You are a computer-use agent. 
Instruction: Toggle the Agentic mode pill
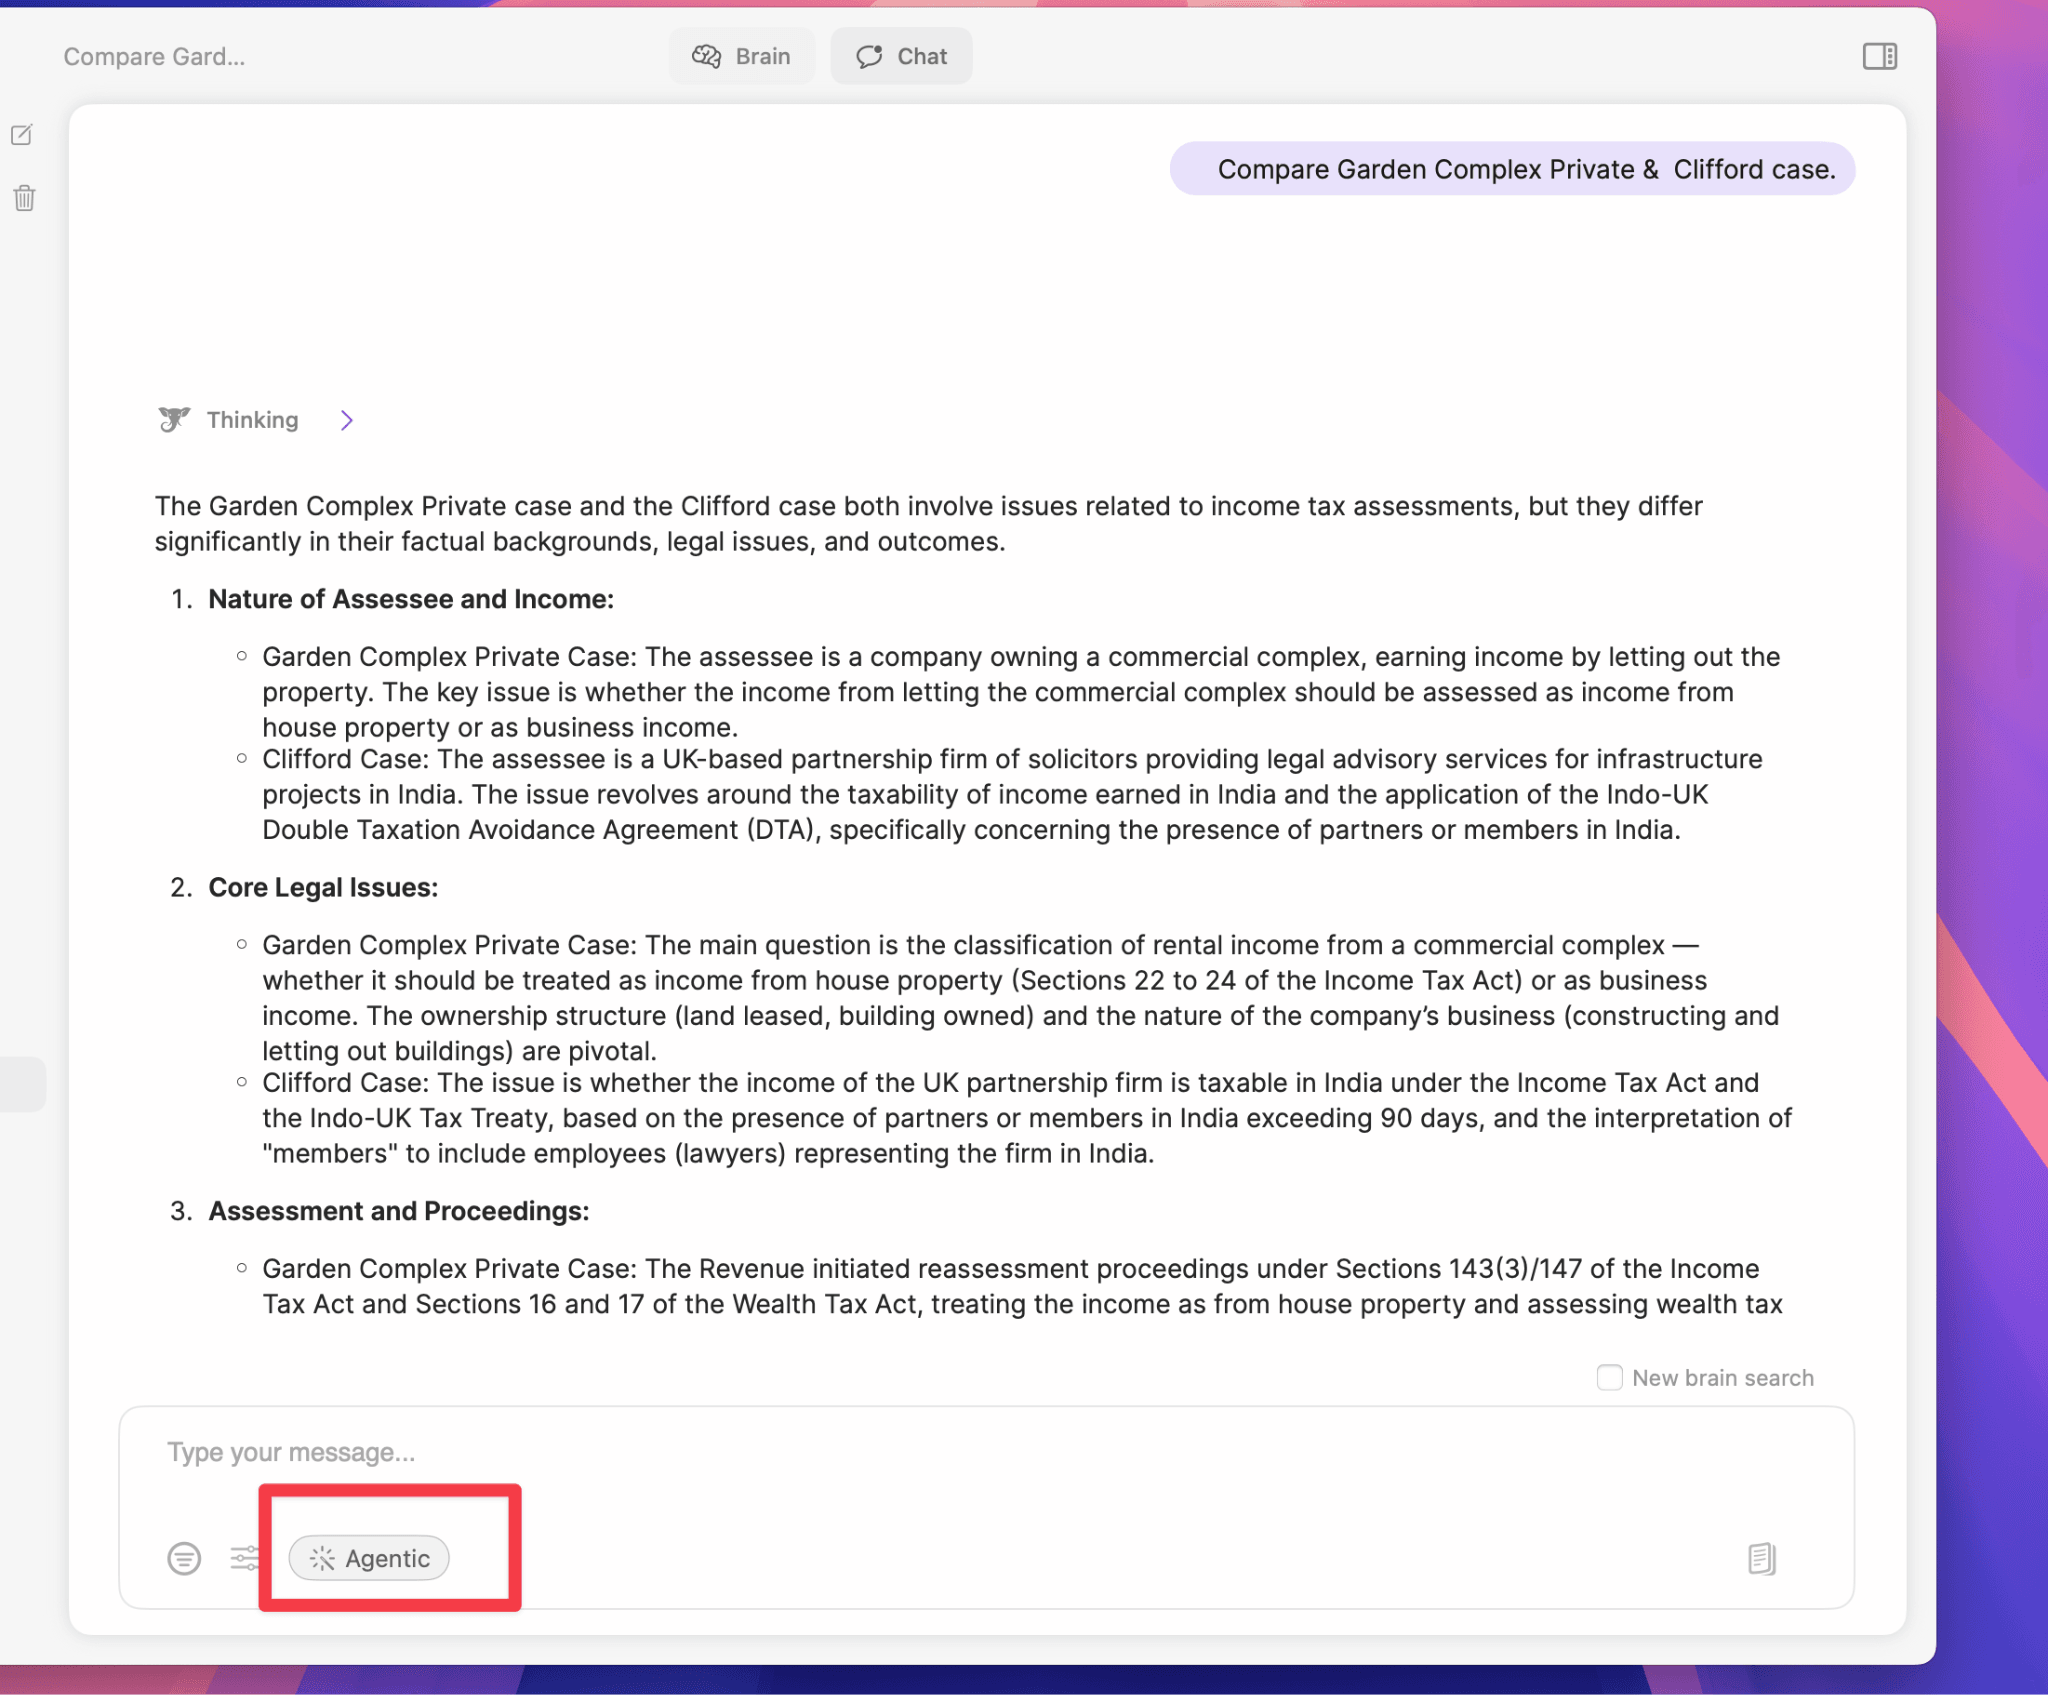pos(369,1558)
